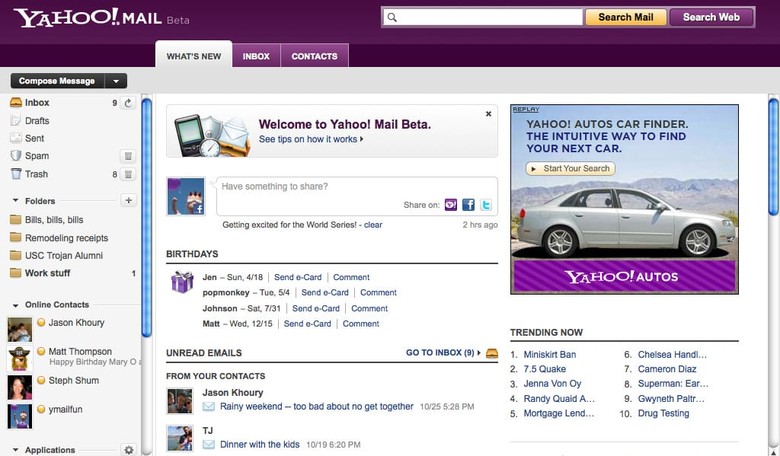Click Start Your Search in the Autos ad

[x=571, y=169]
